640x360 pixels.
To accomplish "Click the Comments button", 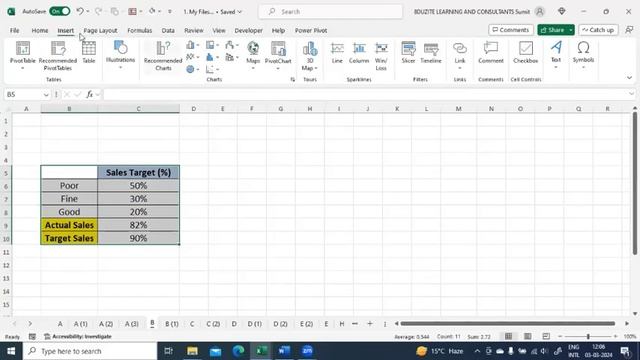I will click(511, 30).
